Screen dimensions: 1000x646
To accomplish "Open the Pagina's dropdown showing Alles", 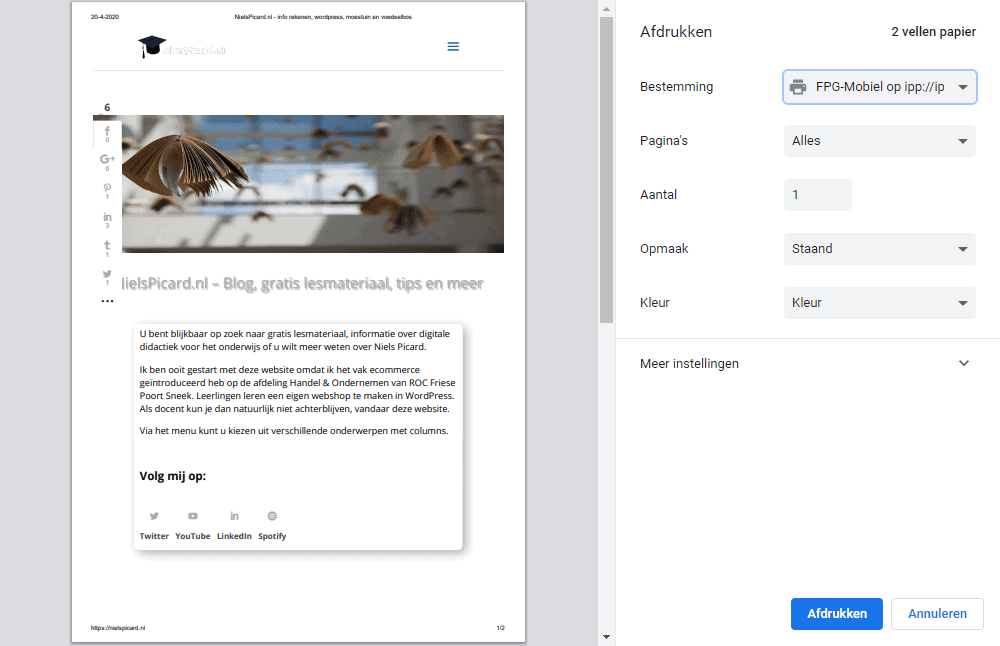I will pos(879,140).
